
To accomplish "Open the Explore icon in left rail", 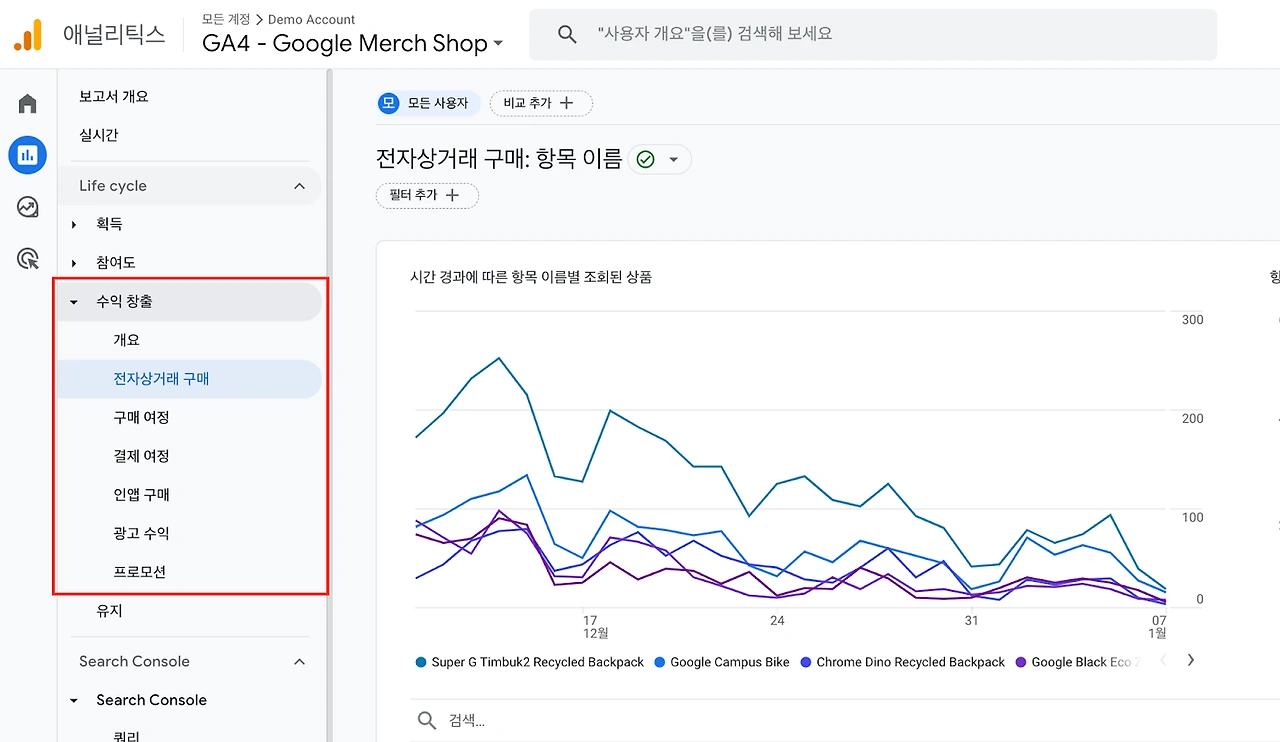I will pyautogui.click(x=28, y=207).
